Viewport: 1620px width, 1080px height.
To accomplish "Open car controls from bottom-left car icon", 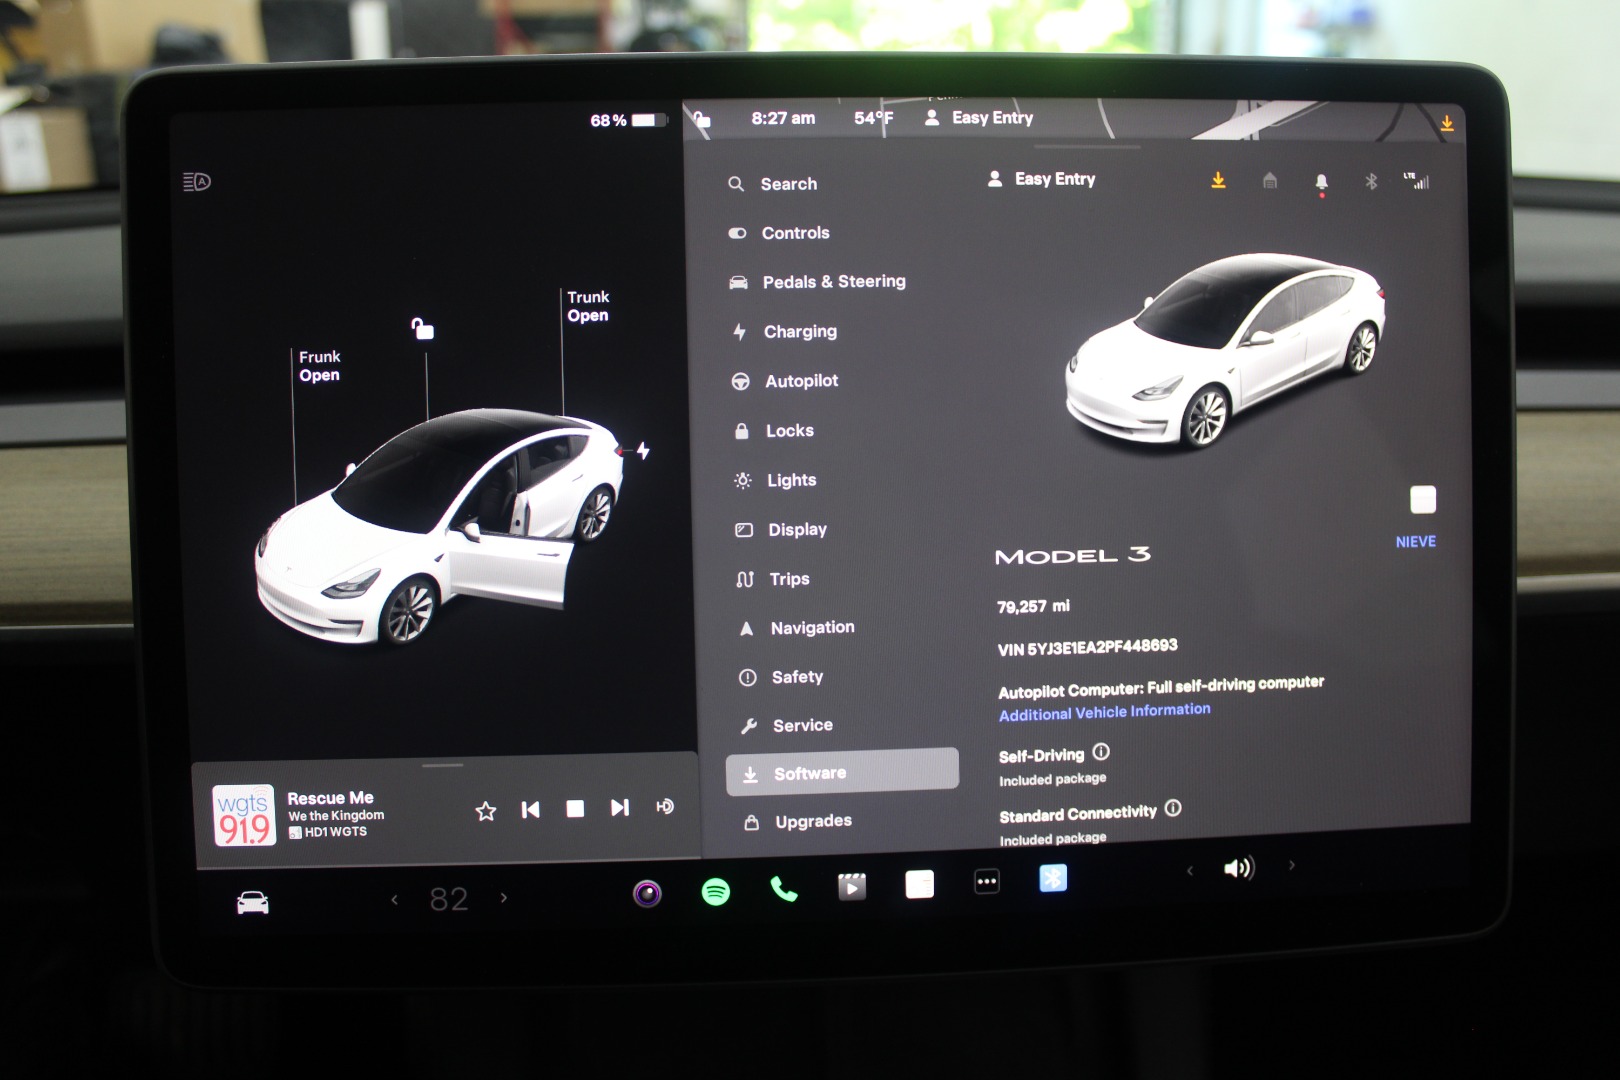I will pos(253,902).
